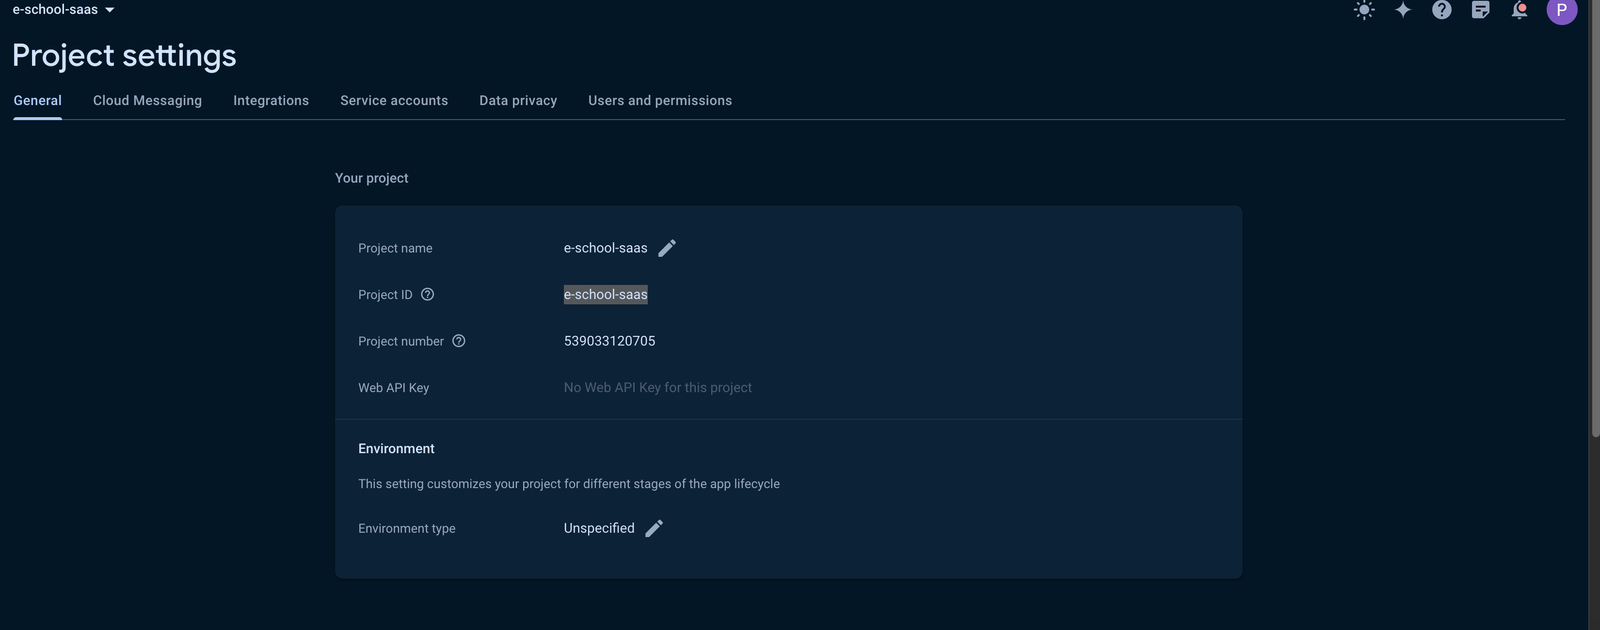Expand the e-school-saas project selector dropdown

coord(64,10)
